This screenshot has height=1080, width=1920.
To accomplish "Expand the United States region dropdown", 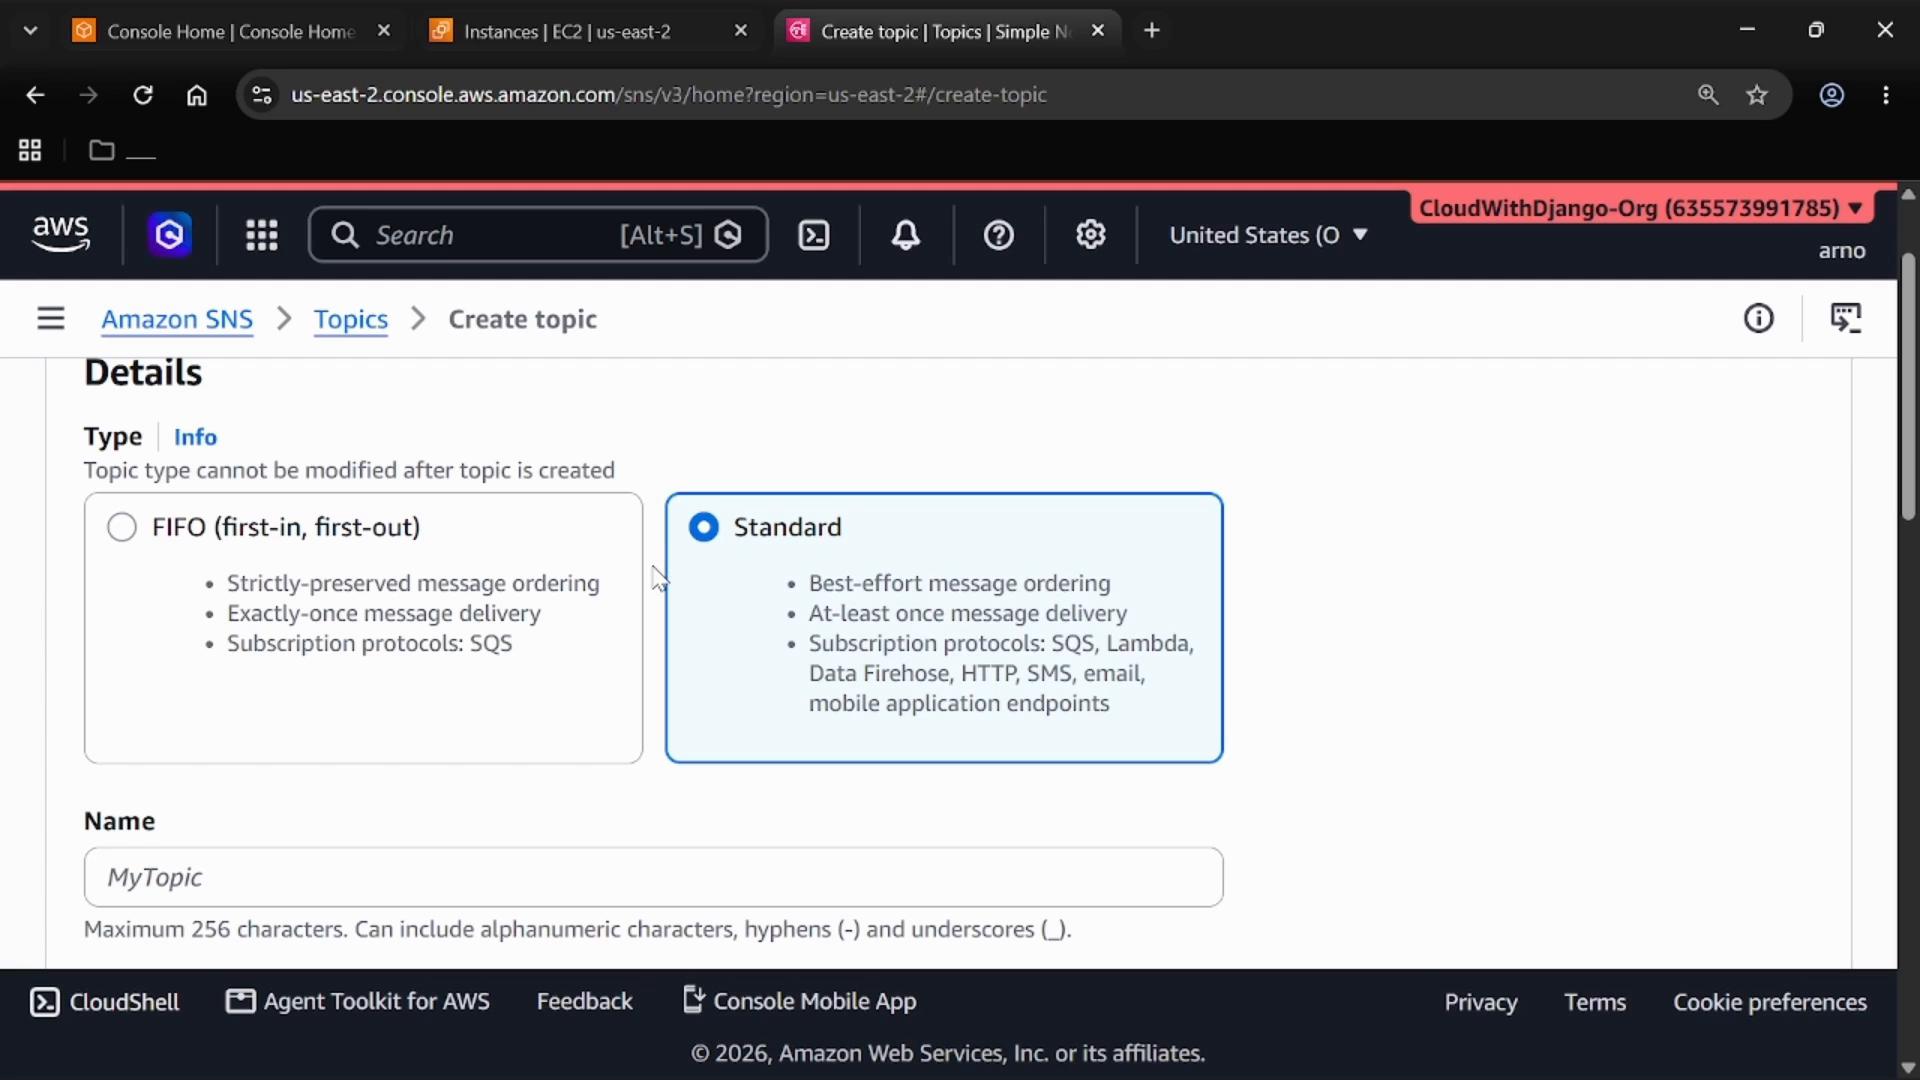I will [1268, 235].
